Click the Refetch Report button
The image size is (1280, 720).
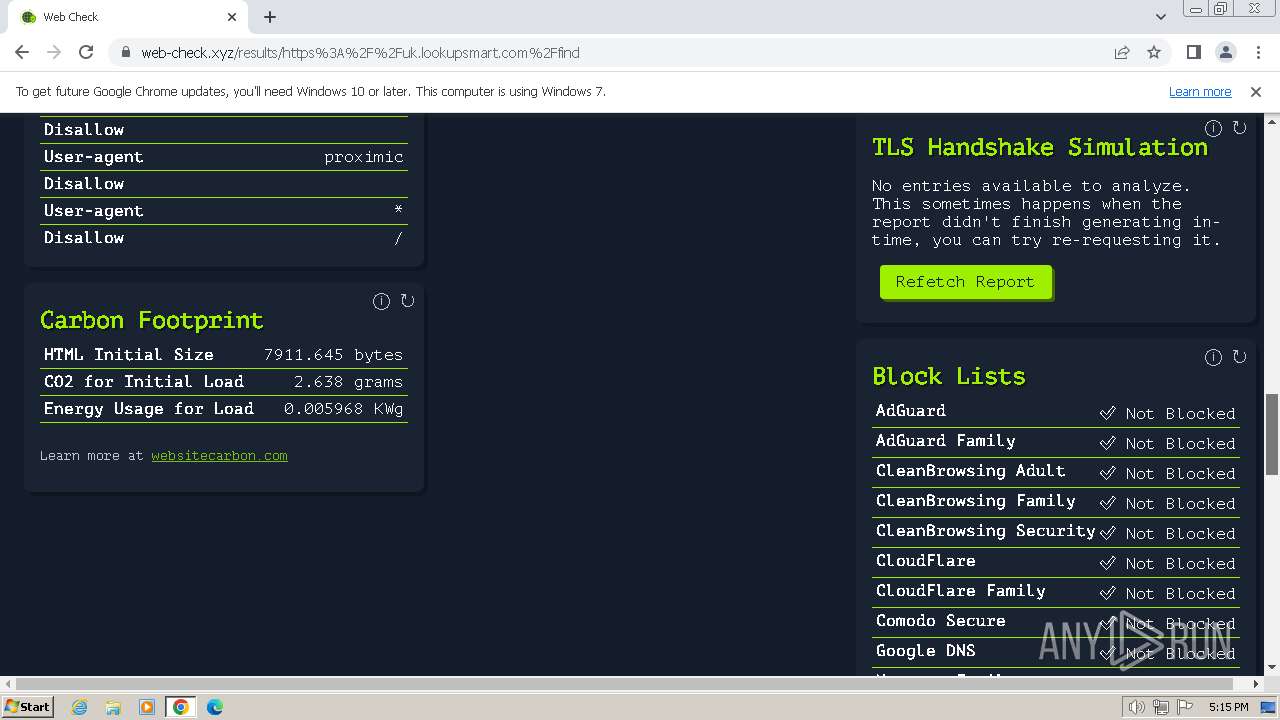coord(965,282)
